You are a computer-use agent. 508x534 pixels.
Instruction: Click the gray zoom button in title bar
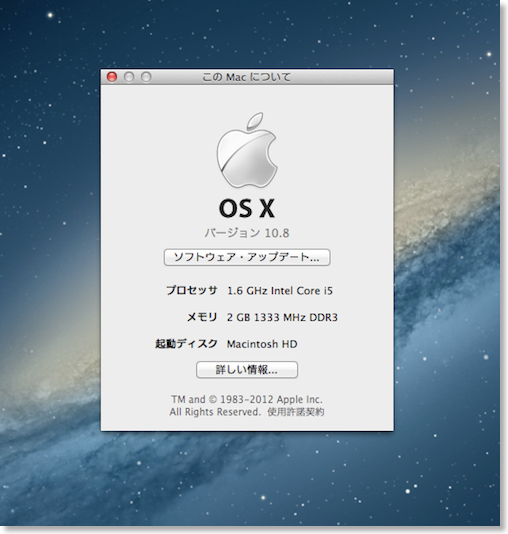click(146, 77)
